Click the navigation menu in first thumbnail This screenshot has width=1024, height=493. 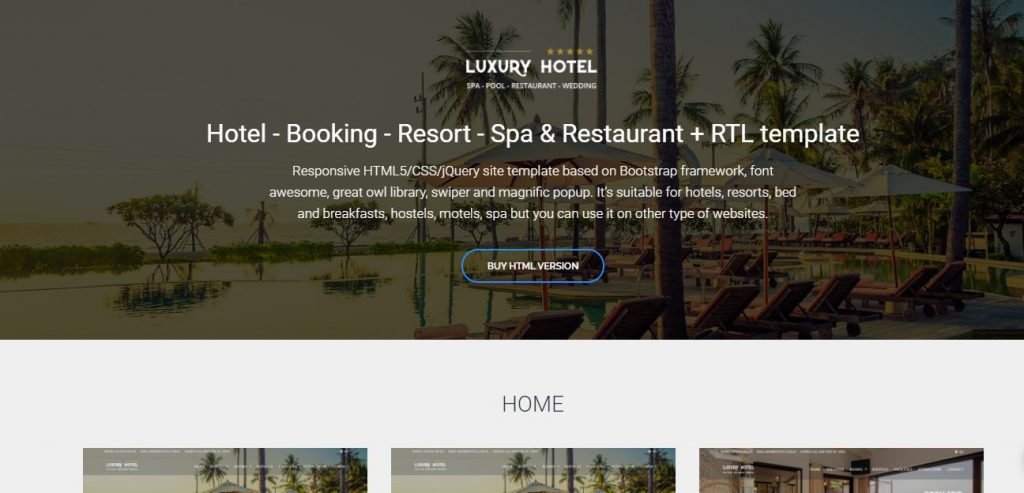[270, 468]
